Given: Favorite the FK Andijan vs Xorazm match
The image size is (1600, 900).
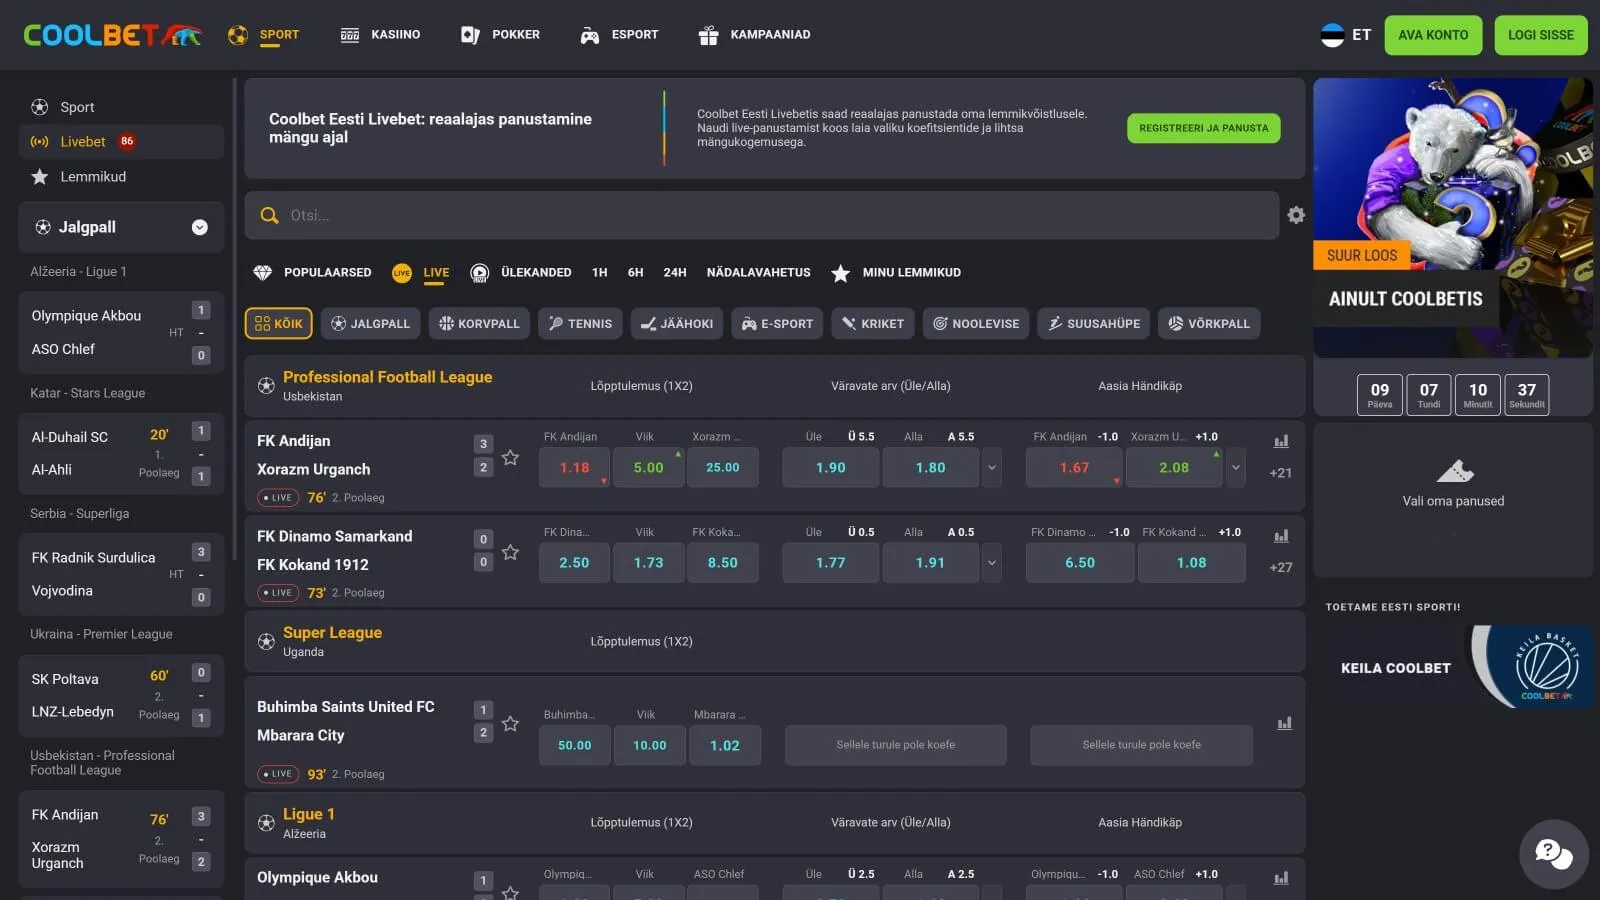Looking at the screenshot, I should 510,458.
